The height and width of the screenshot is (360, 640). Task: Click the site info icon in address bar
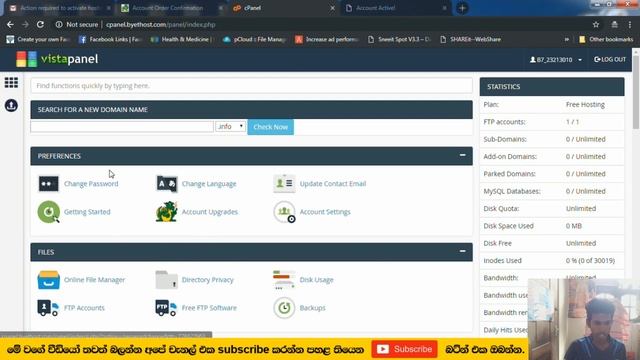(x=59, y=24)
